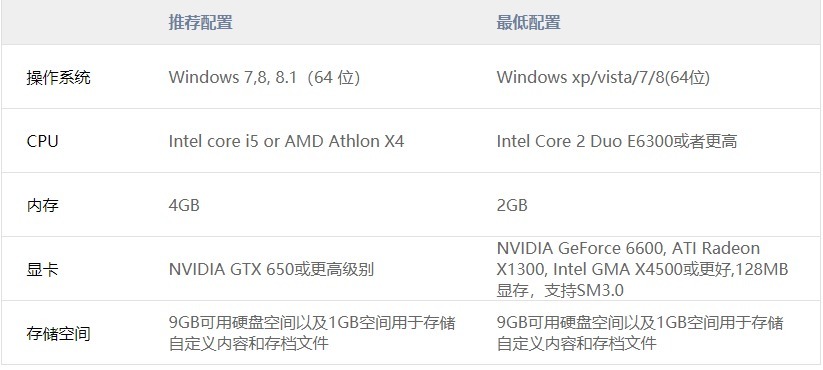Click NVIDIA GTX 650或更高级别 text
Image resolution: width=823 pixels, height=370 pixels.
(271, 269)
